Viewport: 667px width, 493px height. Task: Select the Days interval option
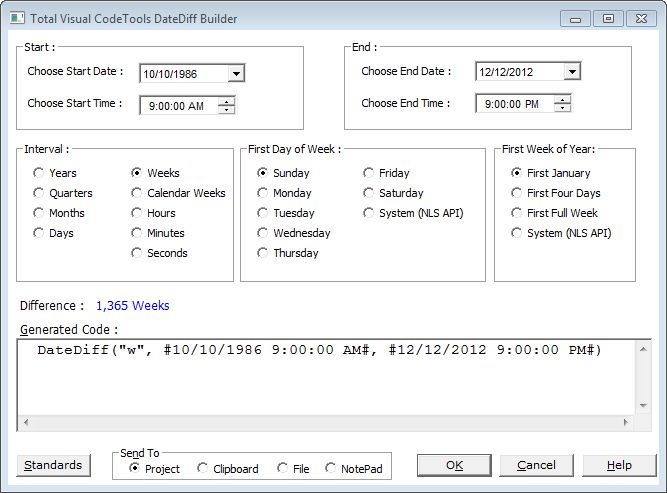(53, 233)
